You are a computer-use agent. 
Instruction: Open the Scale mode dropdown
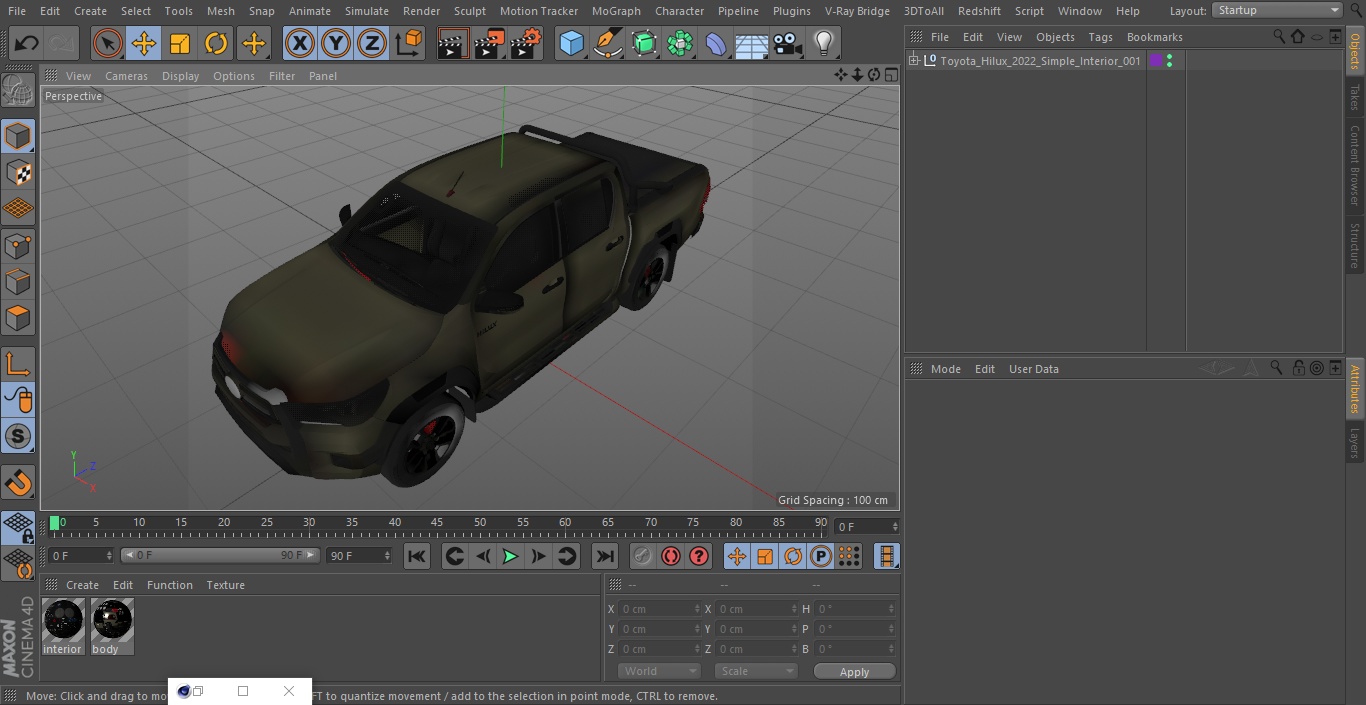tap(756, 671)
